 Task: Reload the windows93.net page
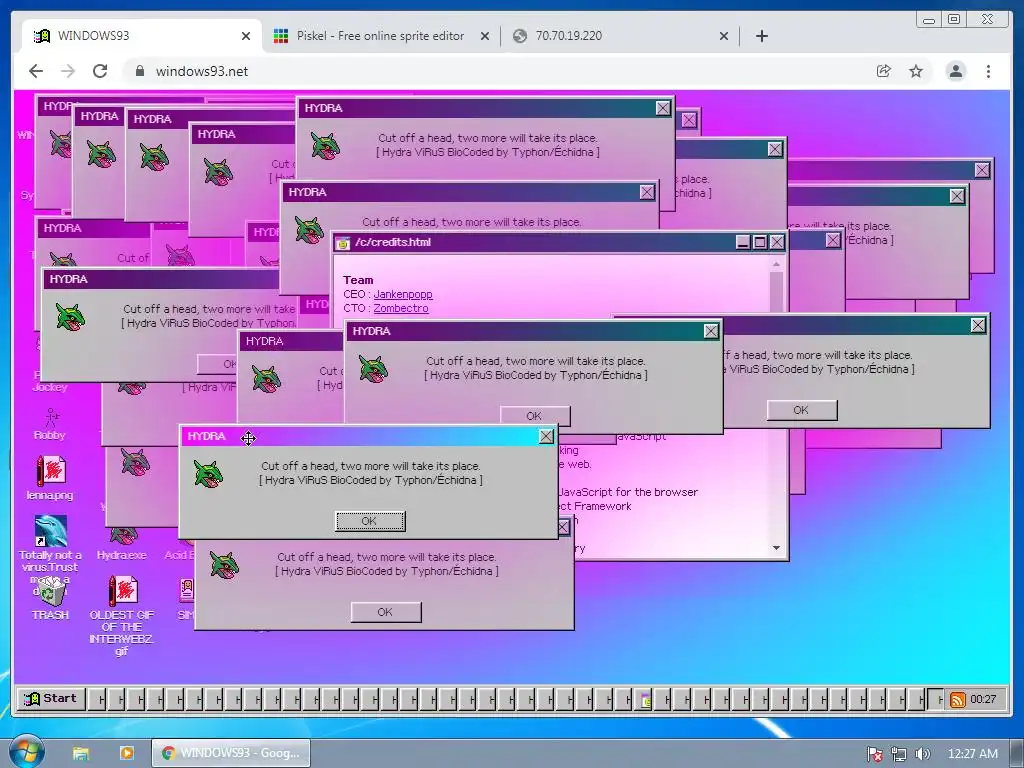coord(100,71)
